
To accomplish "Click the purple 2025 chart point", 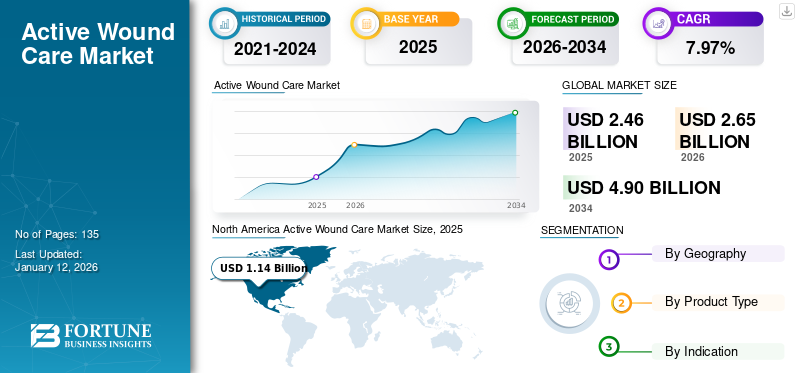I will [316, 177].
